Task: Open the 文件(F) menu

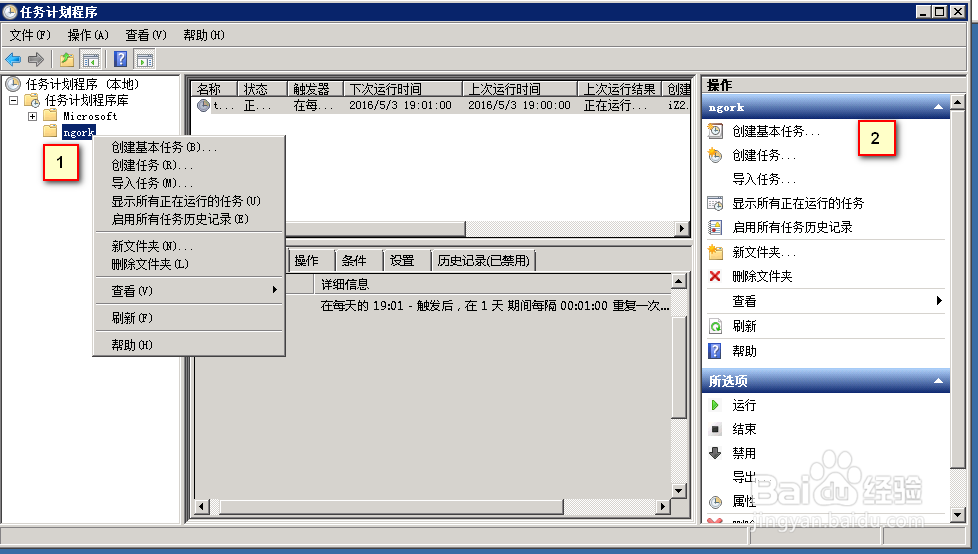Action: pyautogui.click(x=29, y=35)
